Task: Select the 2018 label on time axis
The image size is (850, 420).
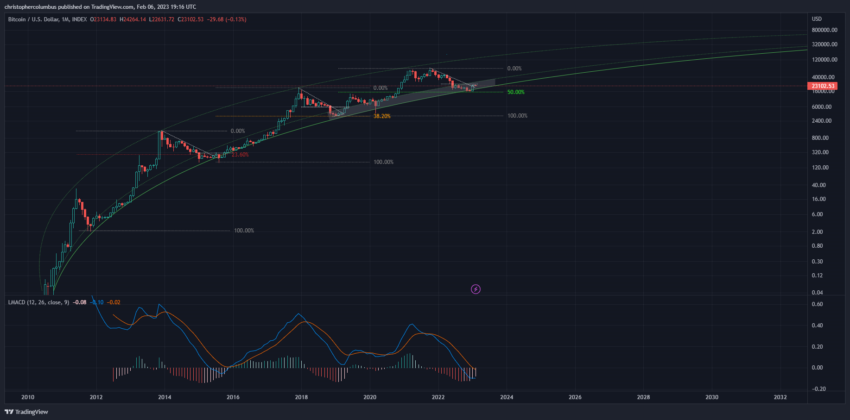Action: click(301, 397)
